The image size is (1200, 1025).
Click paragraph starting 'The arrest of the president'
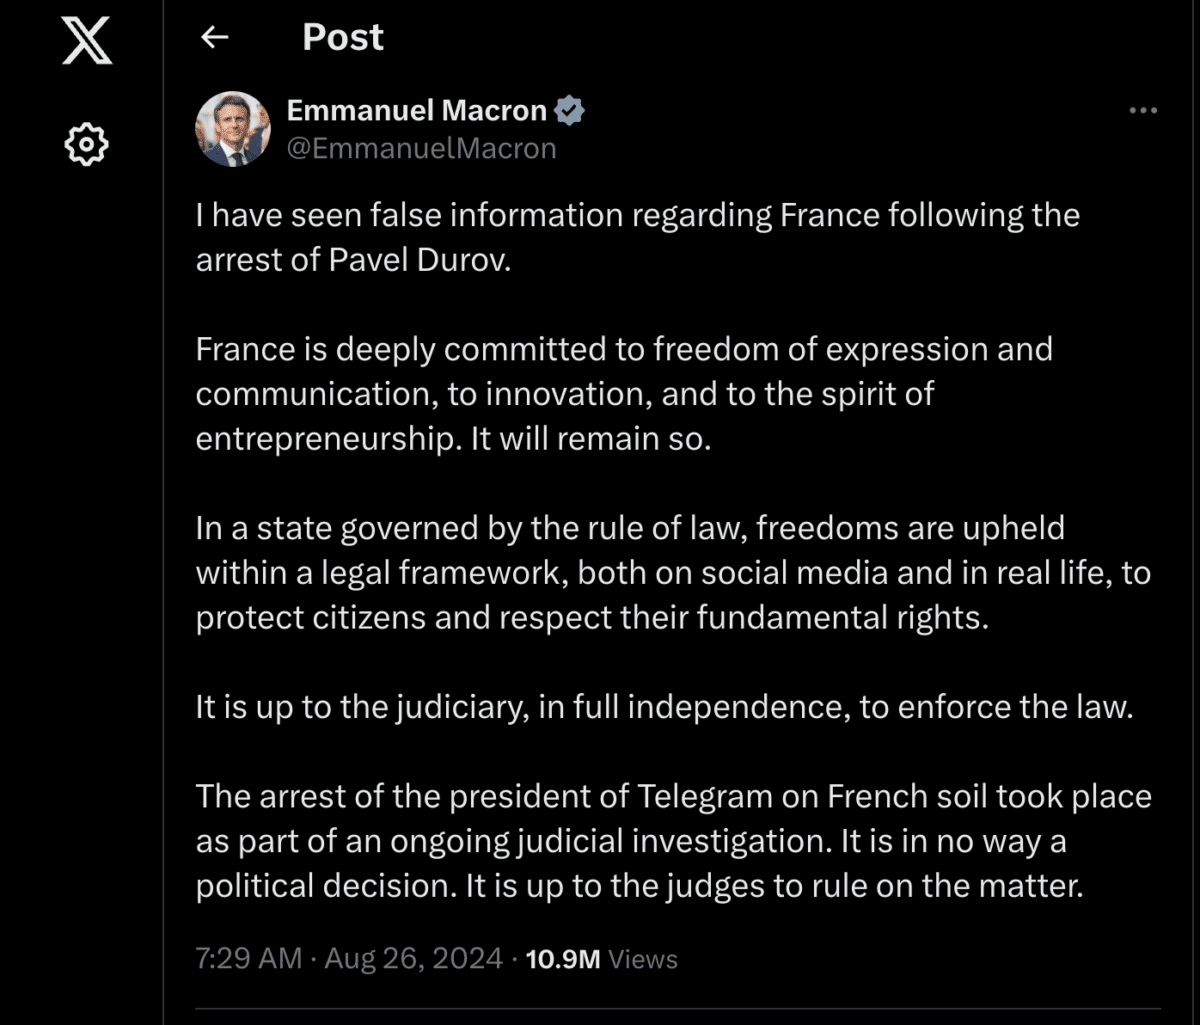pos(674,842)
